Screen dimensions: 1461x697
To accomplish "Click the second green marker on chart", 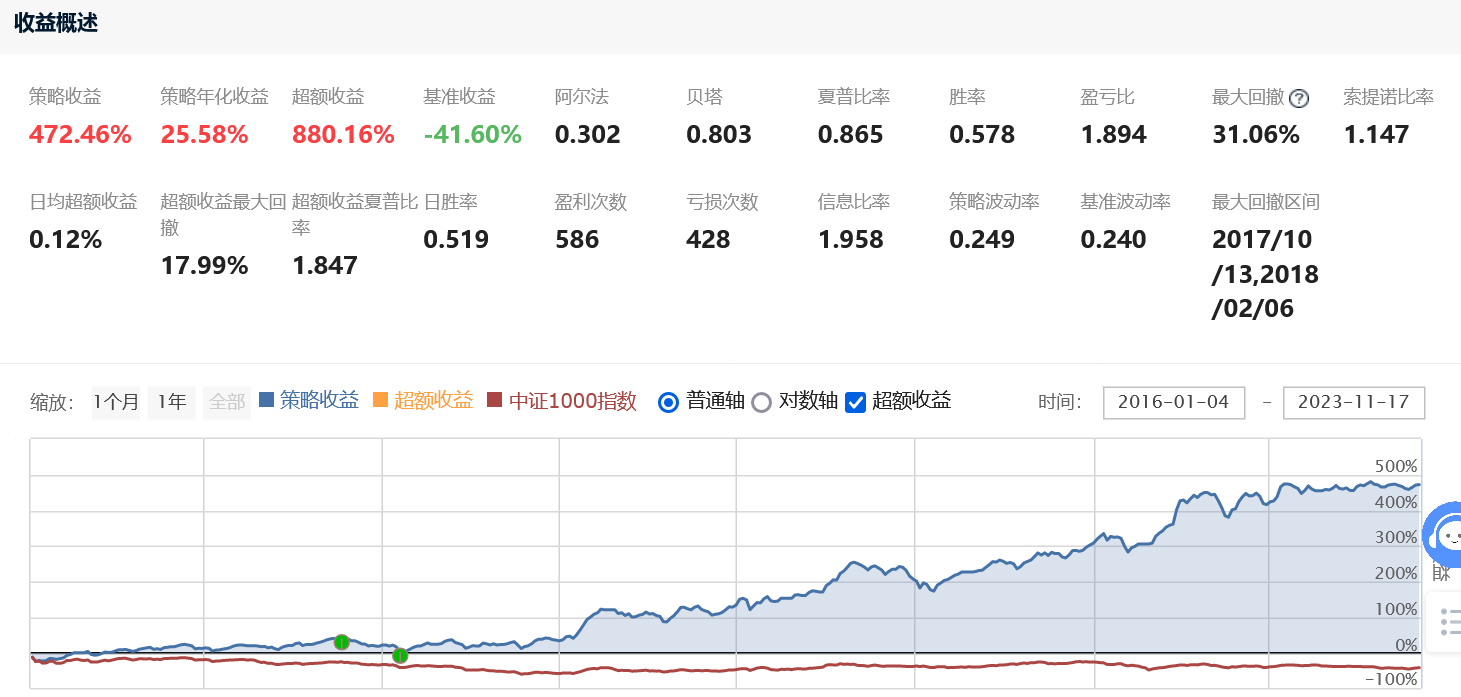I will pyautogui.click(x=400, y=656).
